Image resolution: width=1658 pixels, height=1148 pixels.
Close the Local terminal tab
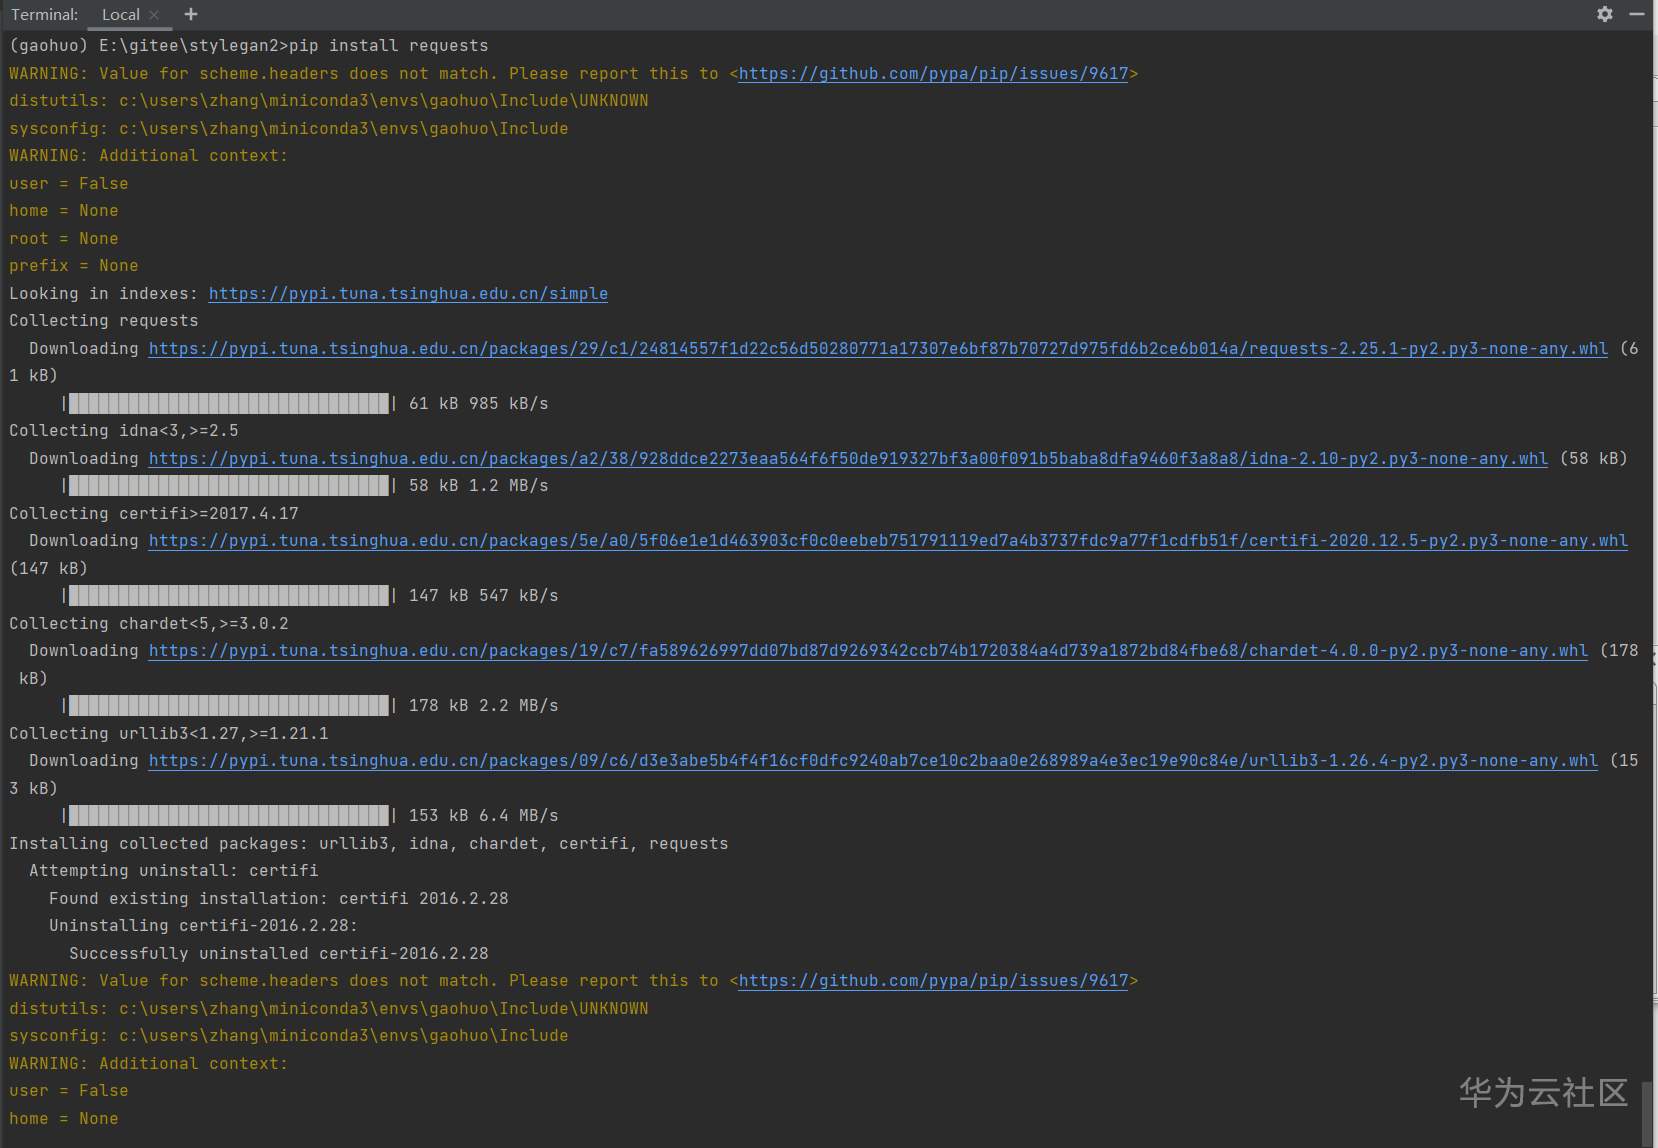pos(154,15)
